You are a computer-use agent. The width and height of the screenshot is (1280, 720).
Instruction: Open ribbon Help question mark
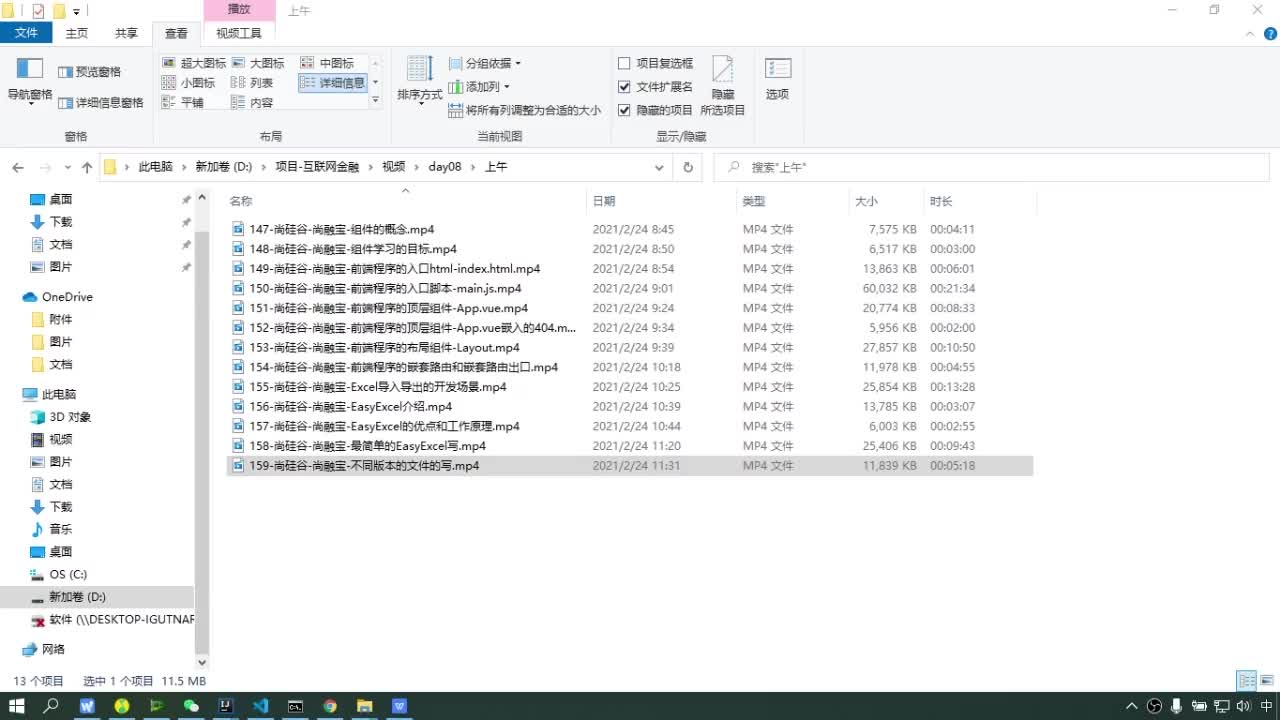click(1270, 33)
